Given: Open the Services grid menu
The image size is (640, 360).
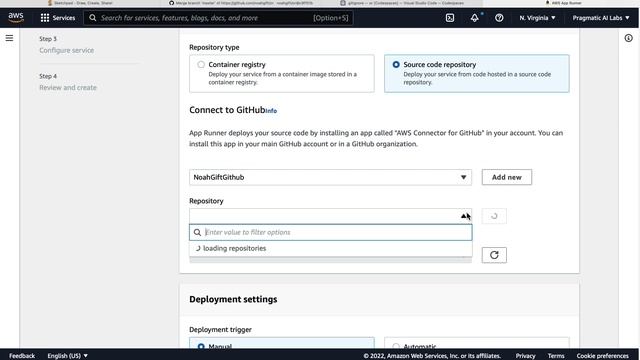Looking at the screenshot, I should (x=58, y=18).
